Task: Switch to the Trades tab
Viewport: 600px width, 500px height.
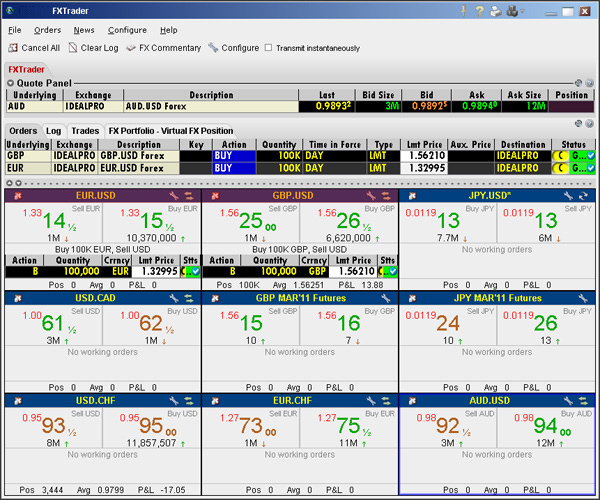Action: (x=85, y=131)
